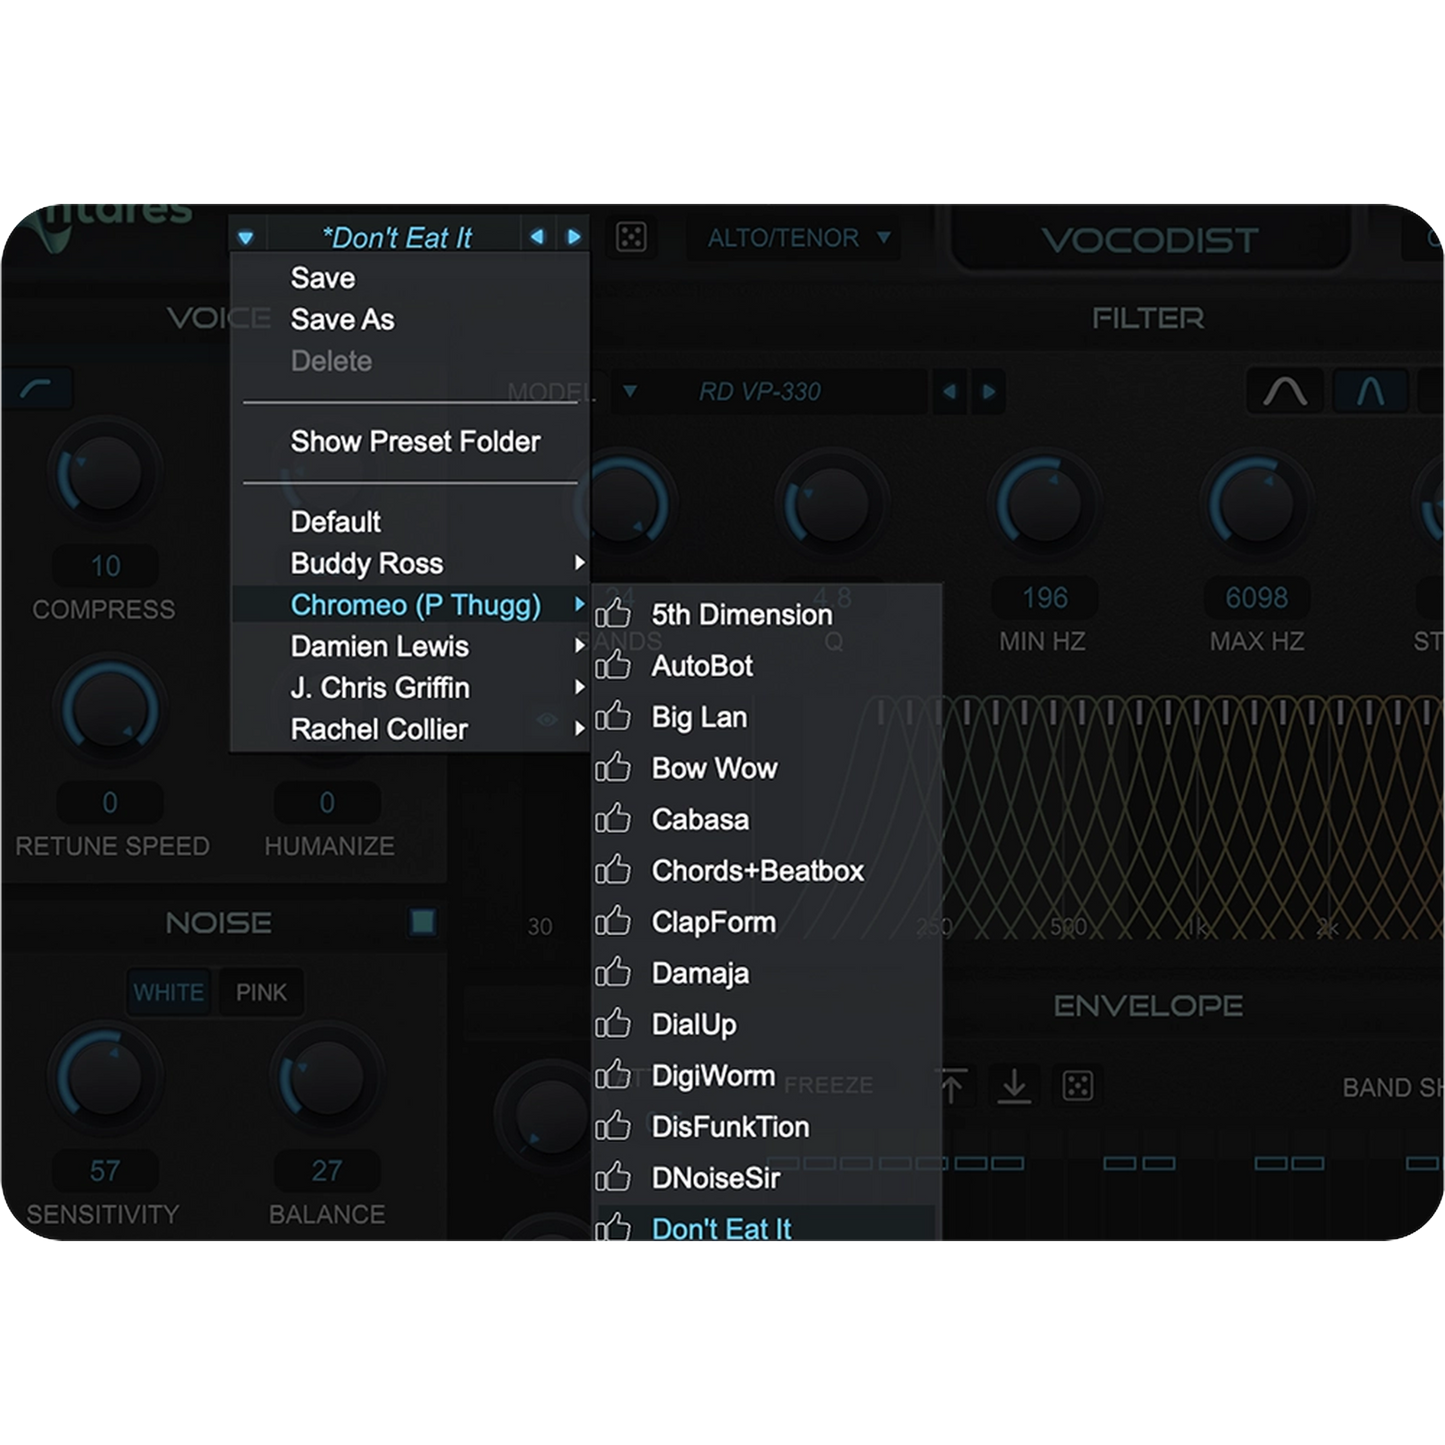
Task: Select Show Preset Folder from the menu
Action: [x=414, y=441]
